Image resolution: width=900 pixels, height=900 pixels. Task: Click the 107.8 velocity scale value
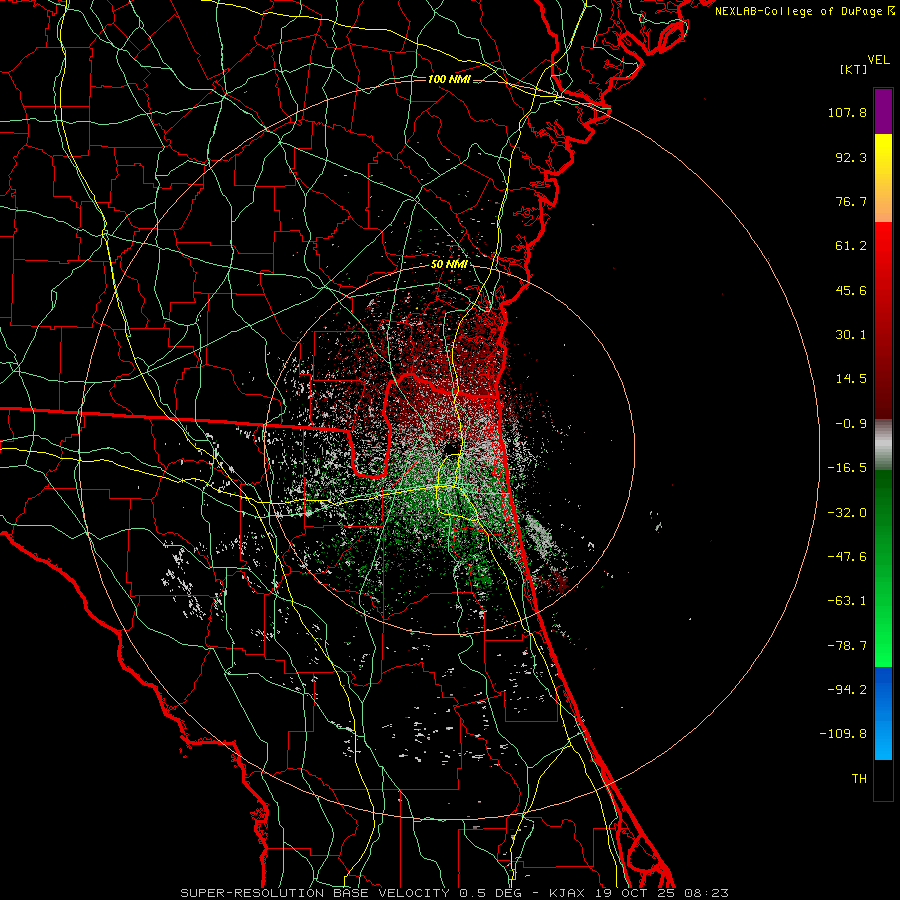tap(847, 112)
